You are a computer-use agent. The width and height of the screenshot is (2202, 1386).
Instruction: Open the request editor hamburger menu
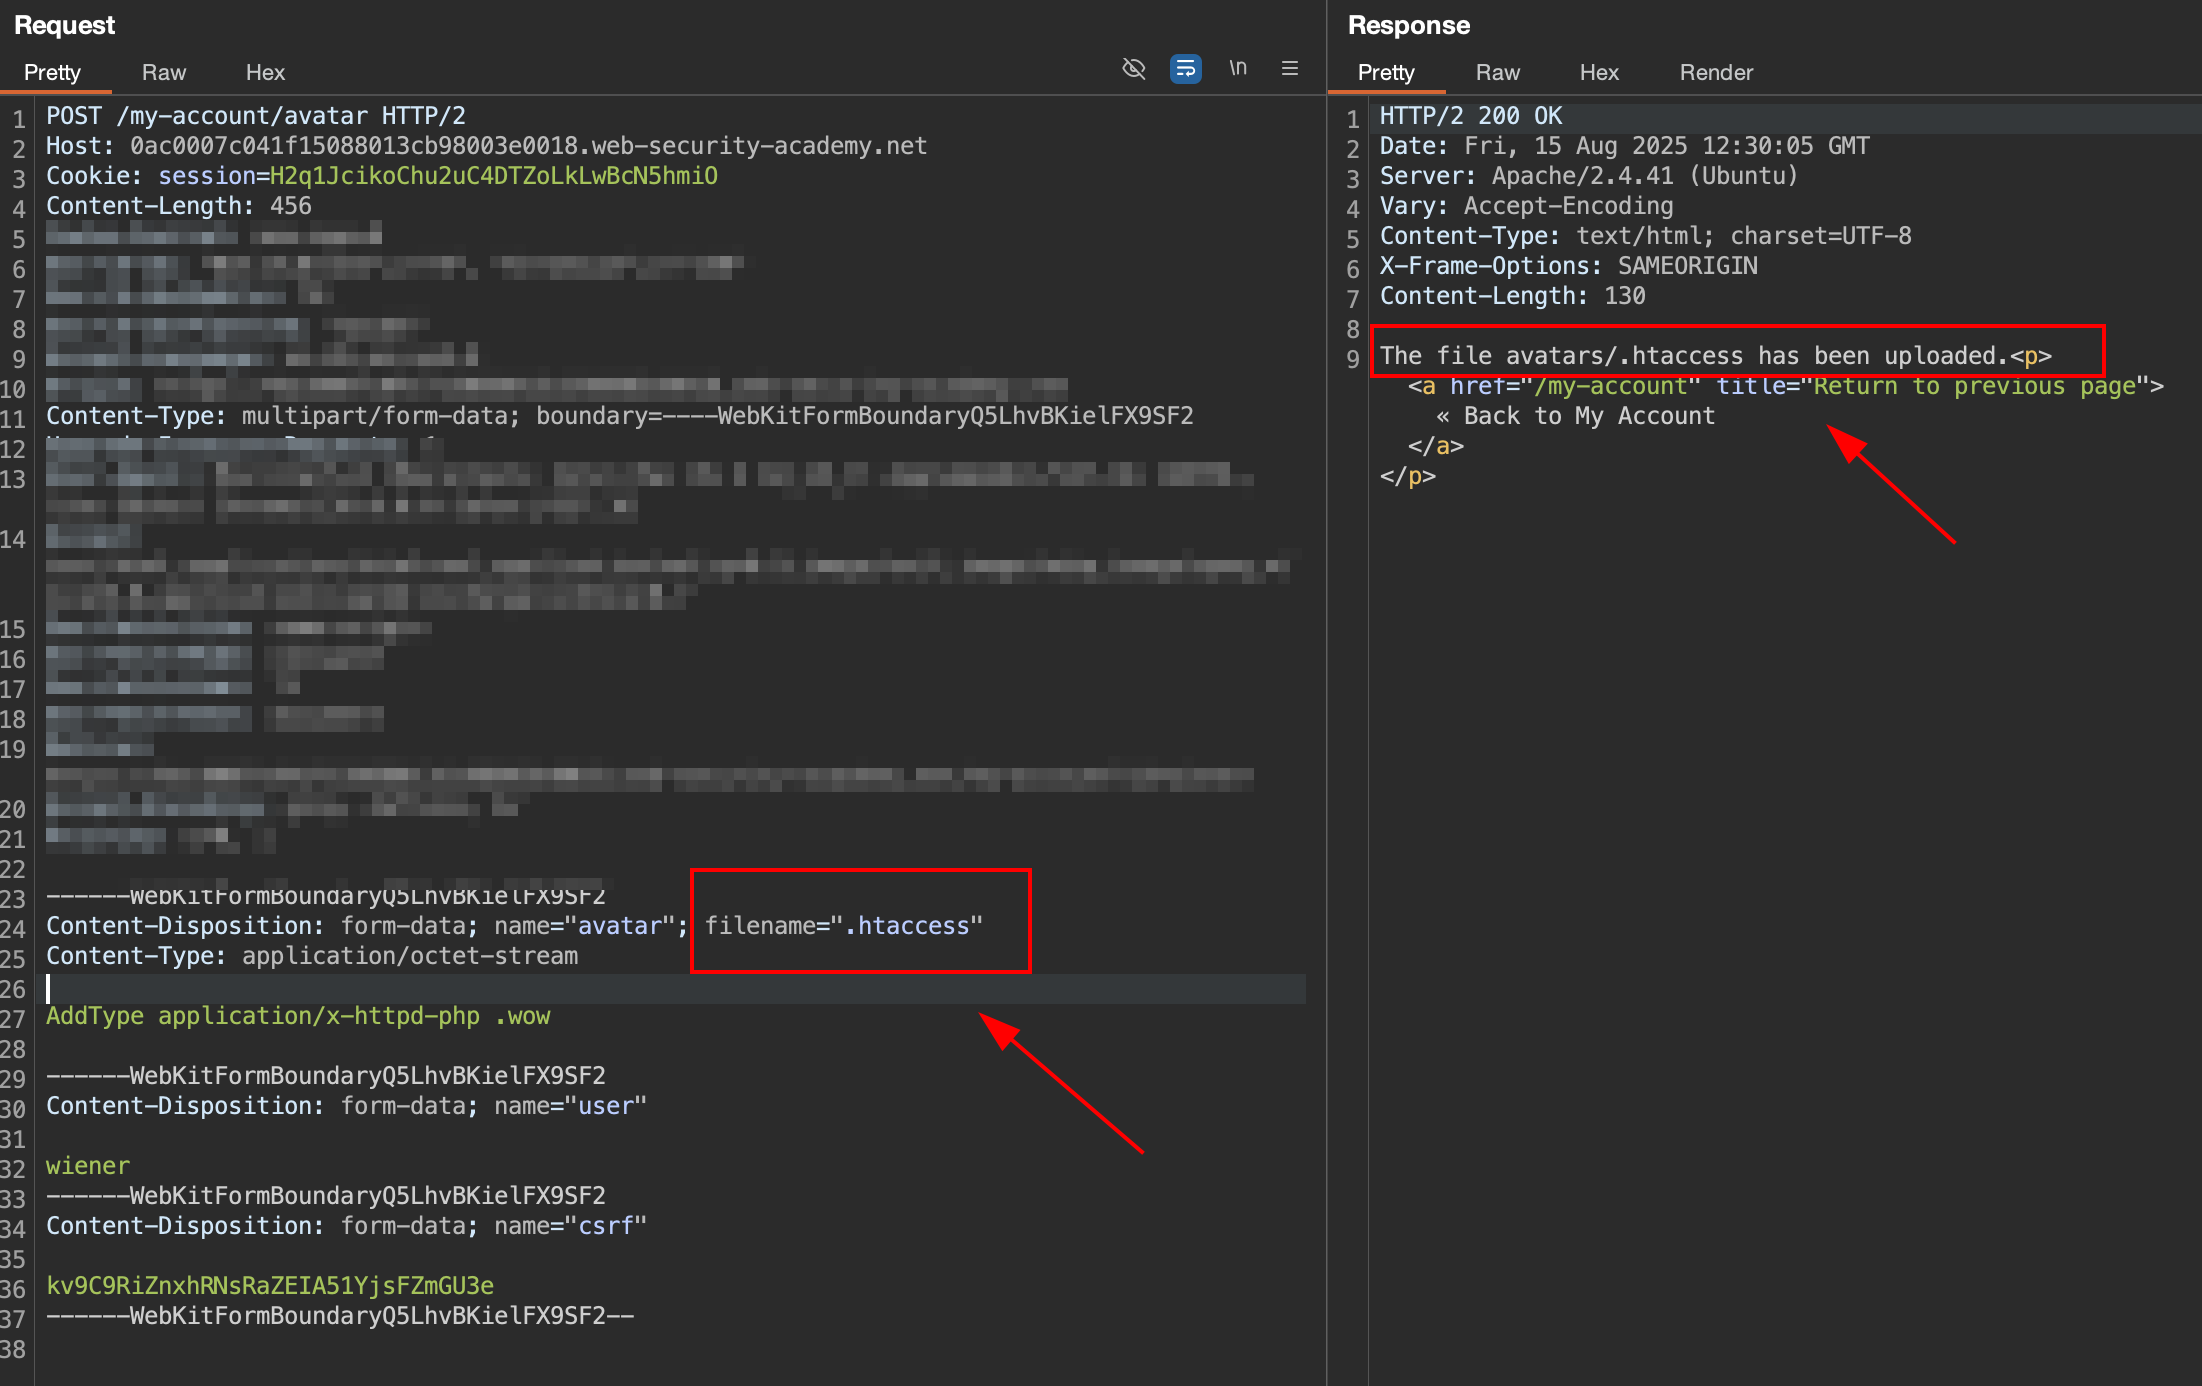(1289, 69)
